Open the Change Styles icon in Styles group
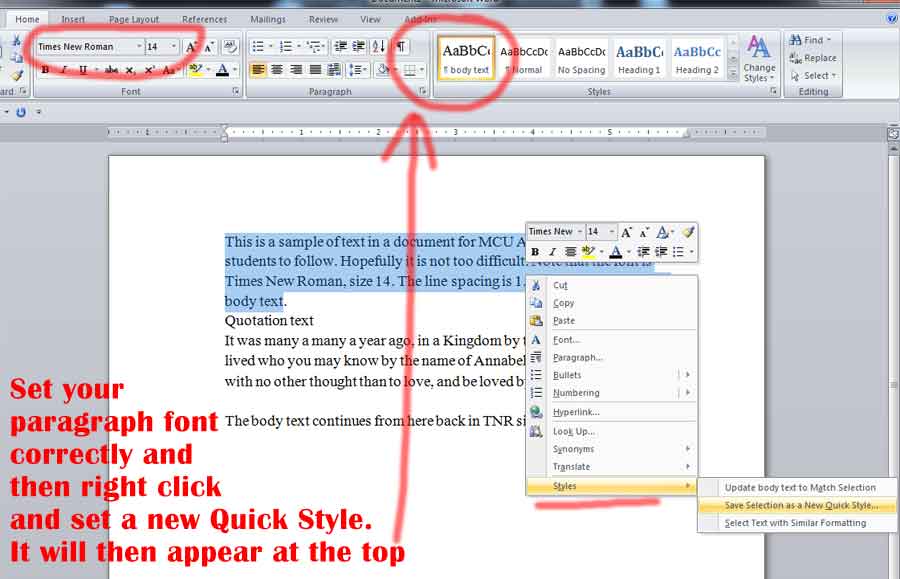This screenshot has width=900, height=579. (758, 60)
